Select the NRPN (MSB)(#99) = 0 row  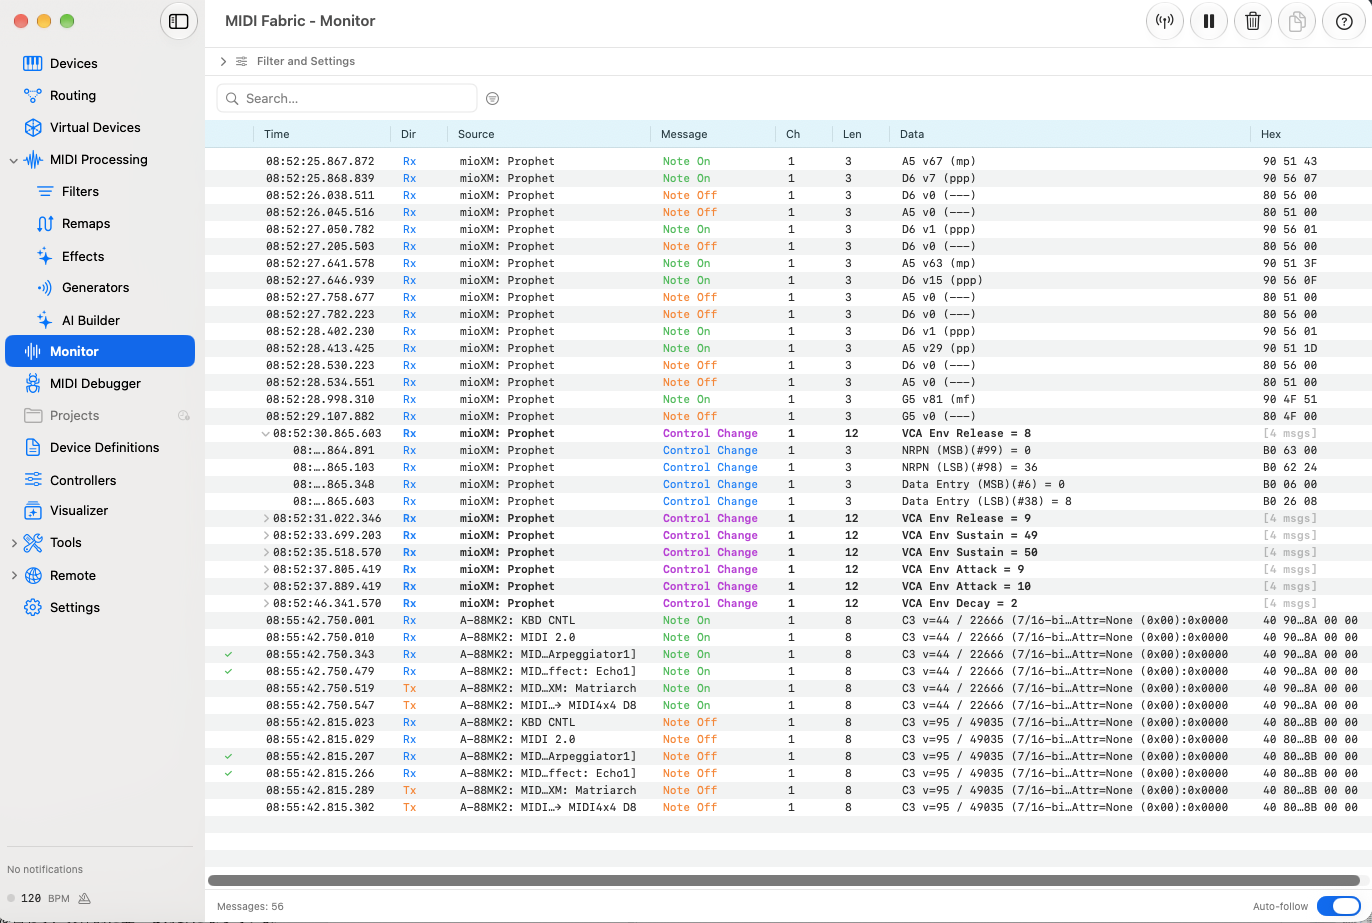(788, 450)
